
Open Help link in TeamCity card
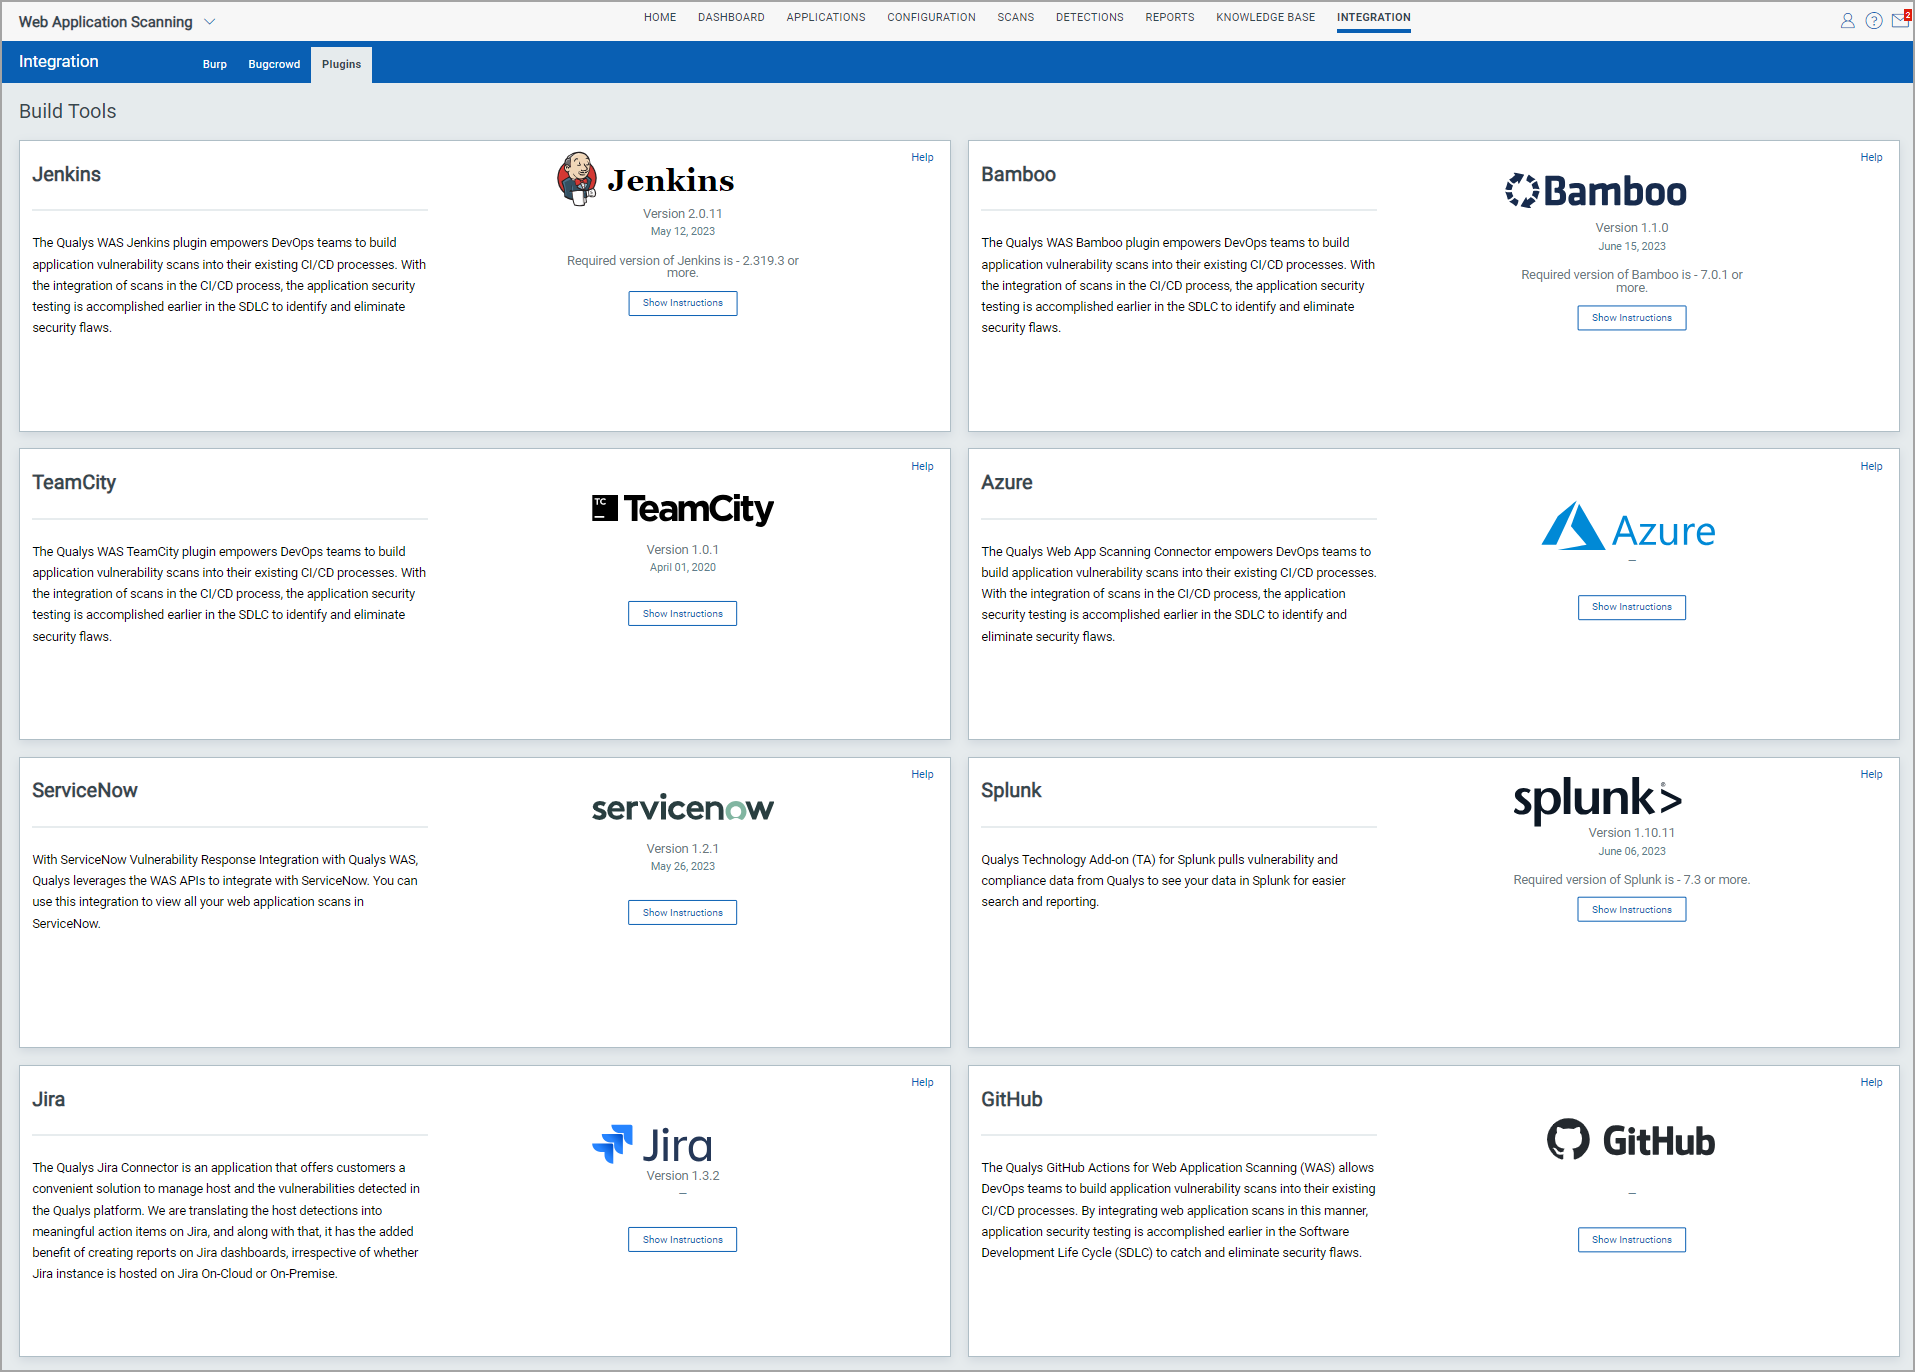click(x=922, y=466)
